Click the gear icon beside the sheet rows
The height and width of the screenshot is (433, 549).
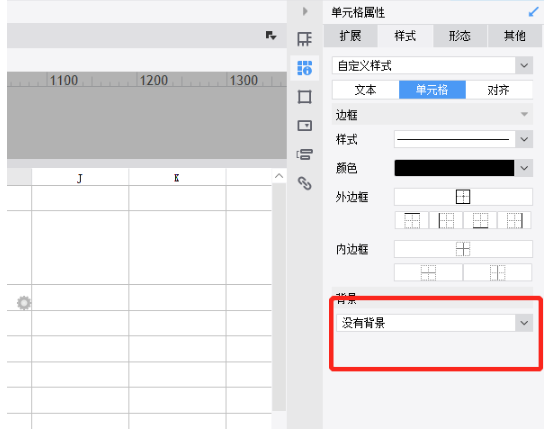point(24,302)
